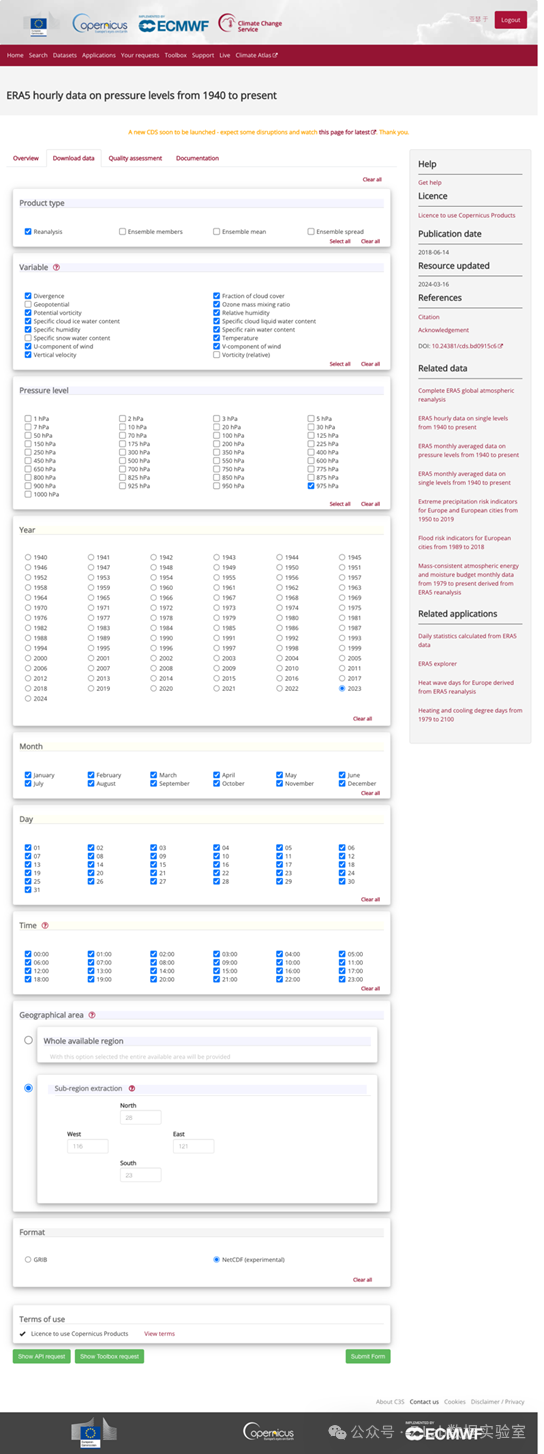The image size is (544, 1454).
Task: Open the Datasets menu item
Action: point(64,55)
